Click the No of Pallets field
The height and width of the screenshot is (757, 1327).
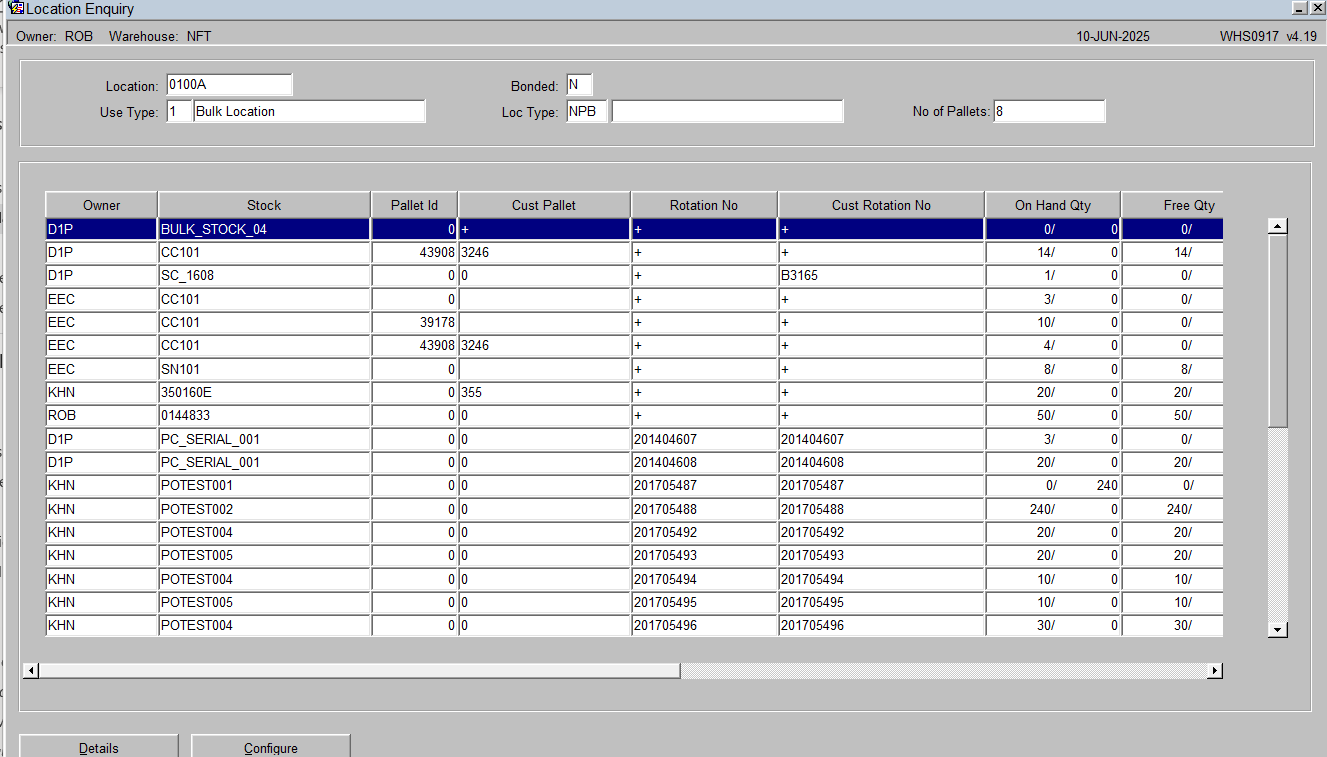coord(1049,111)
